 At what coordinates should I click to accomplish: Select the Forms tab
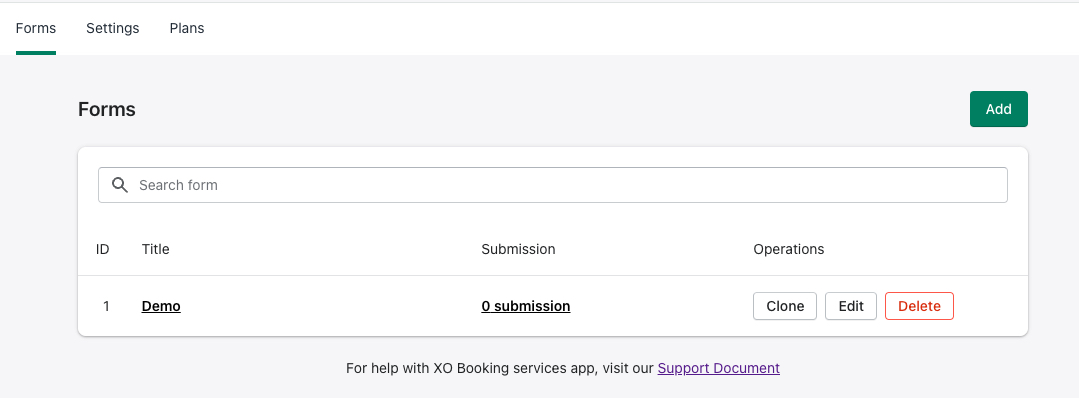[36, 28]
